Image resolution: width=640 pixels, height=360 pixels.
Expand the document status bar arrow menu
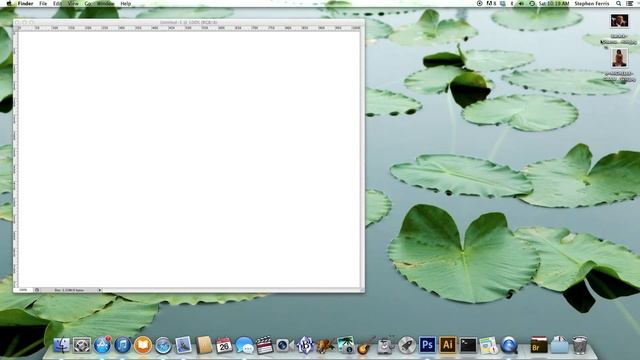[x=100, y=290]
